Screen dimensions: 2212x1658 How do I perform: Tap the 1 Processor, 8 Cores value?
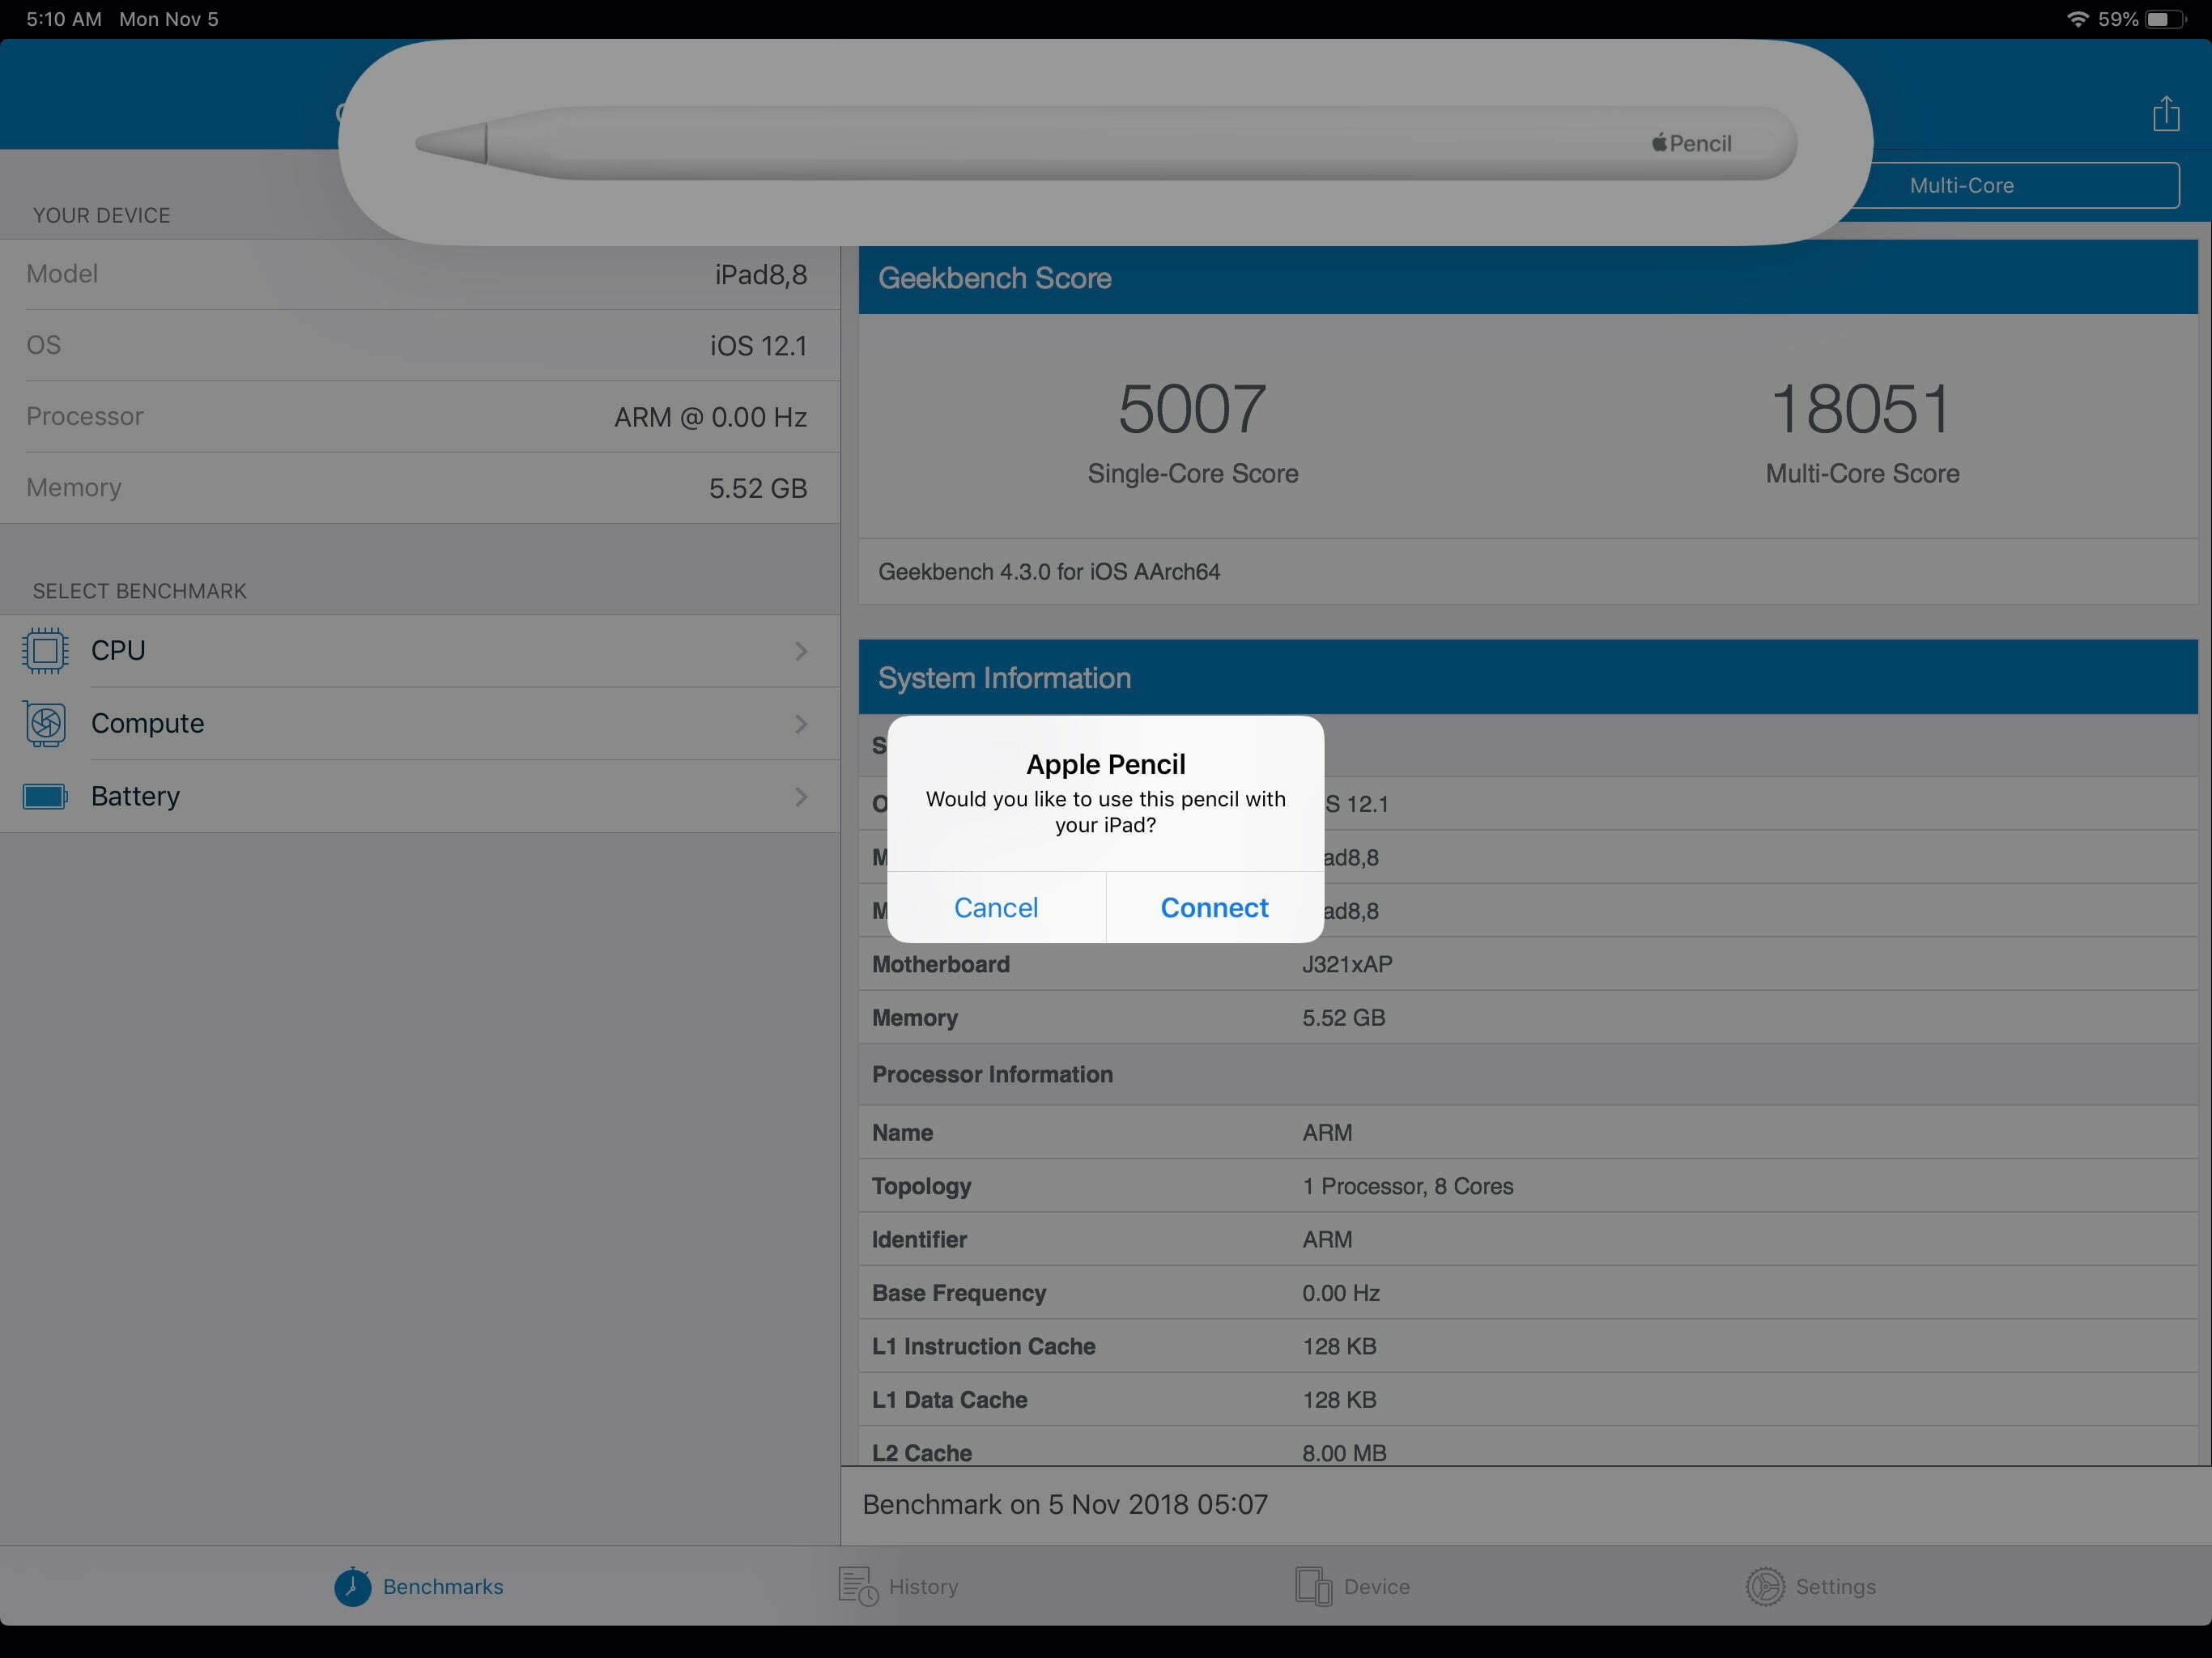click(x=1407, y=1186)
